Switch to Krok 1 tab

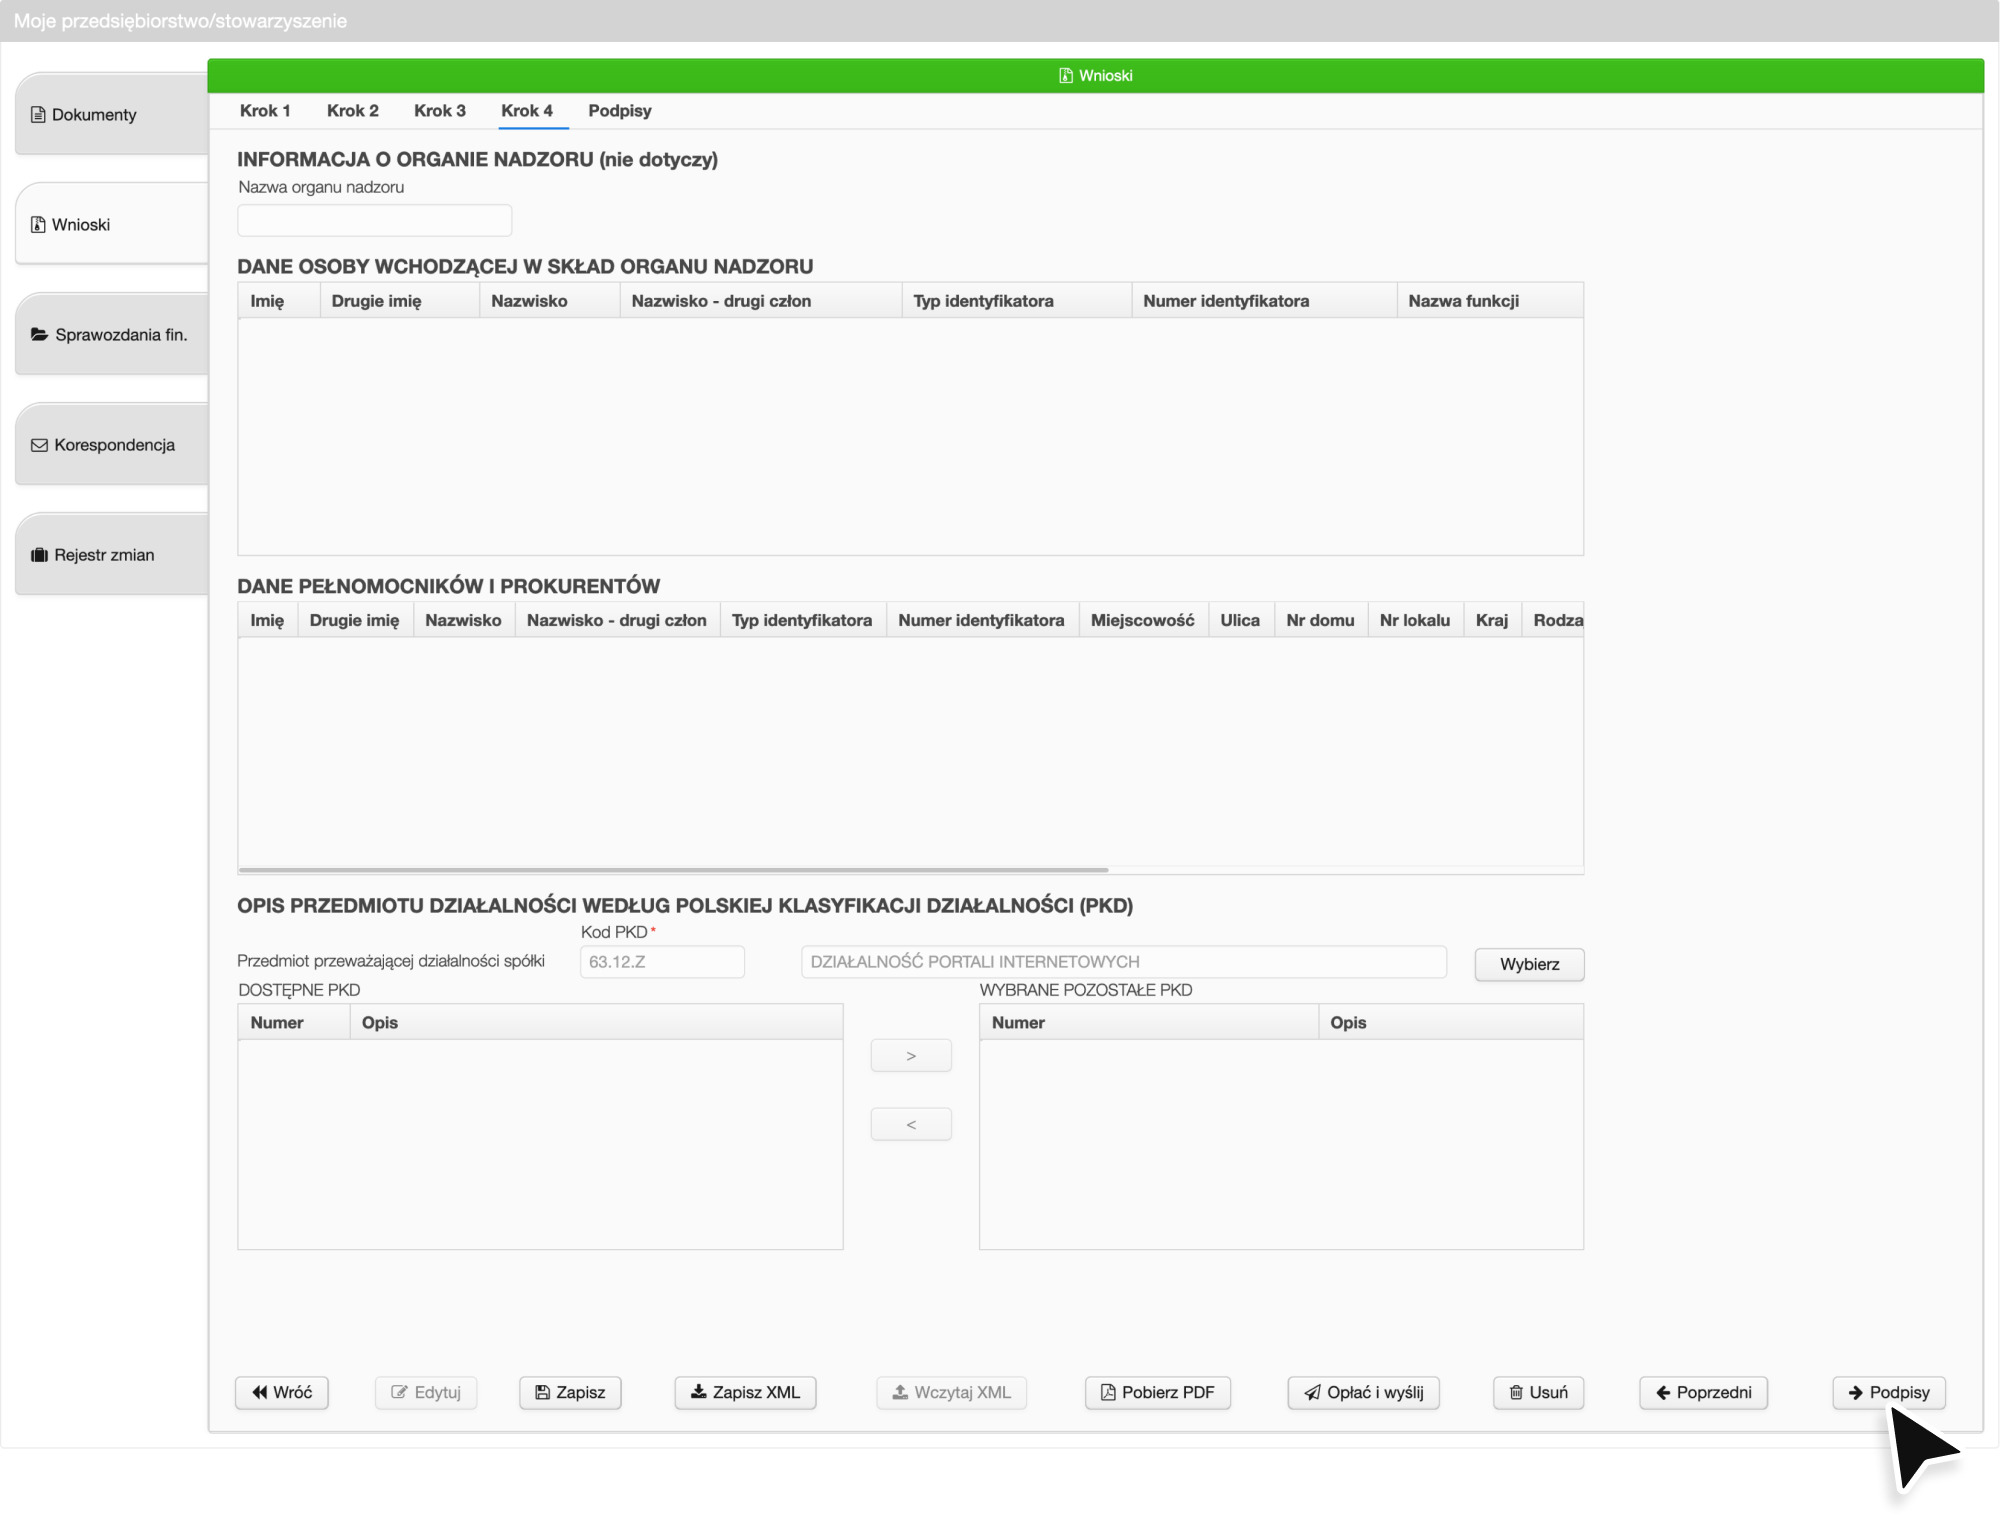[x=265, y=111]
